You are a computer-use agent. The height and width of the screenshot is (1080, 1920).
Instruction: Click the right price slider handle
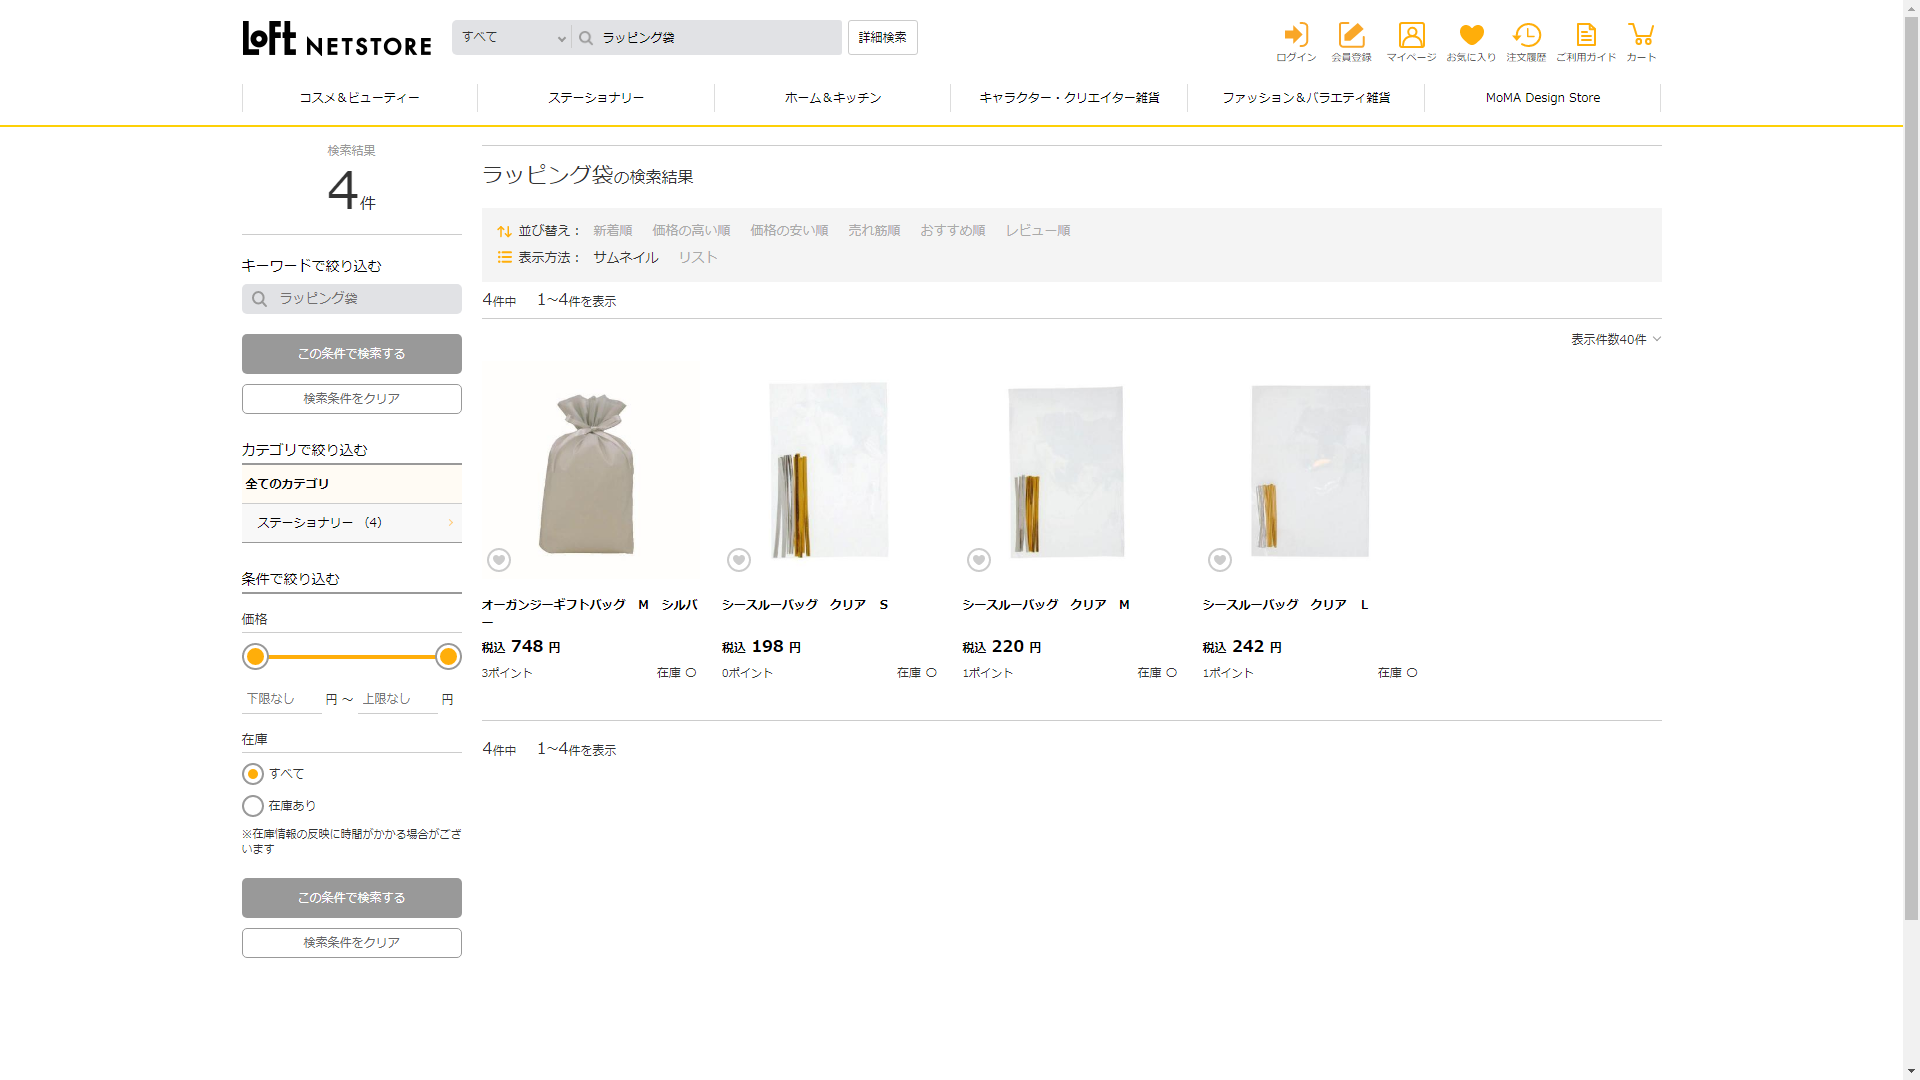[x=448, y=657]
